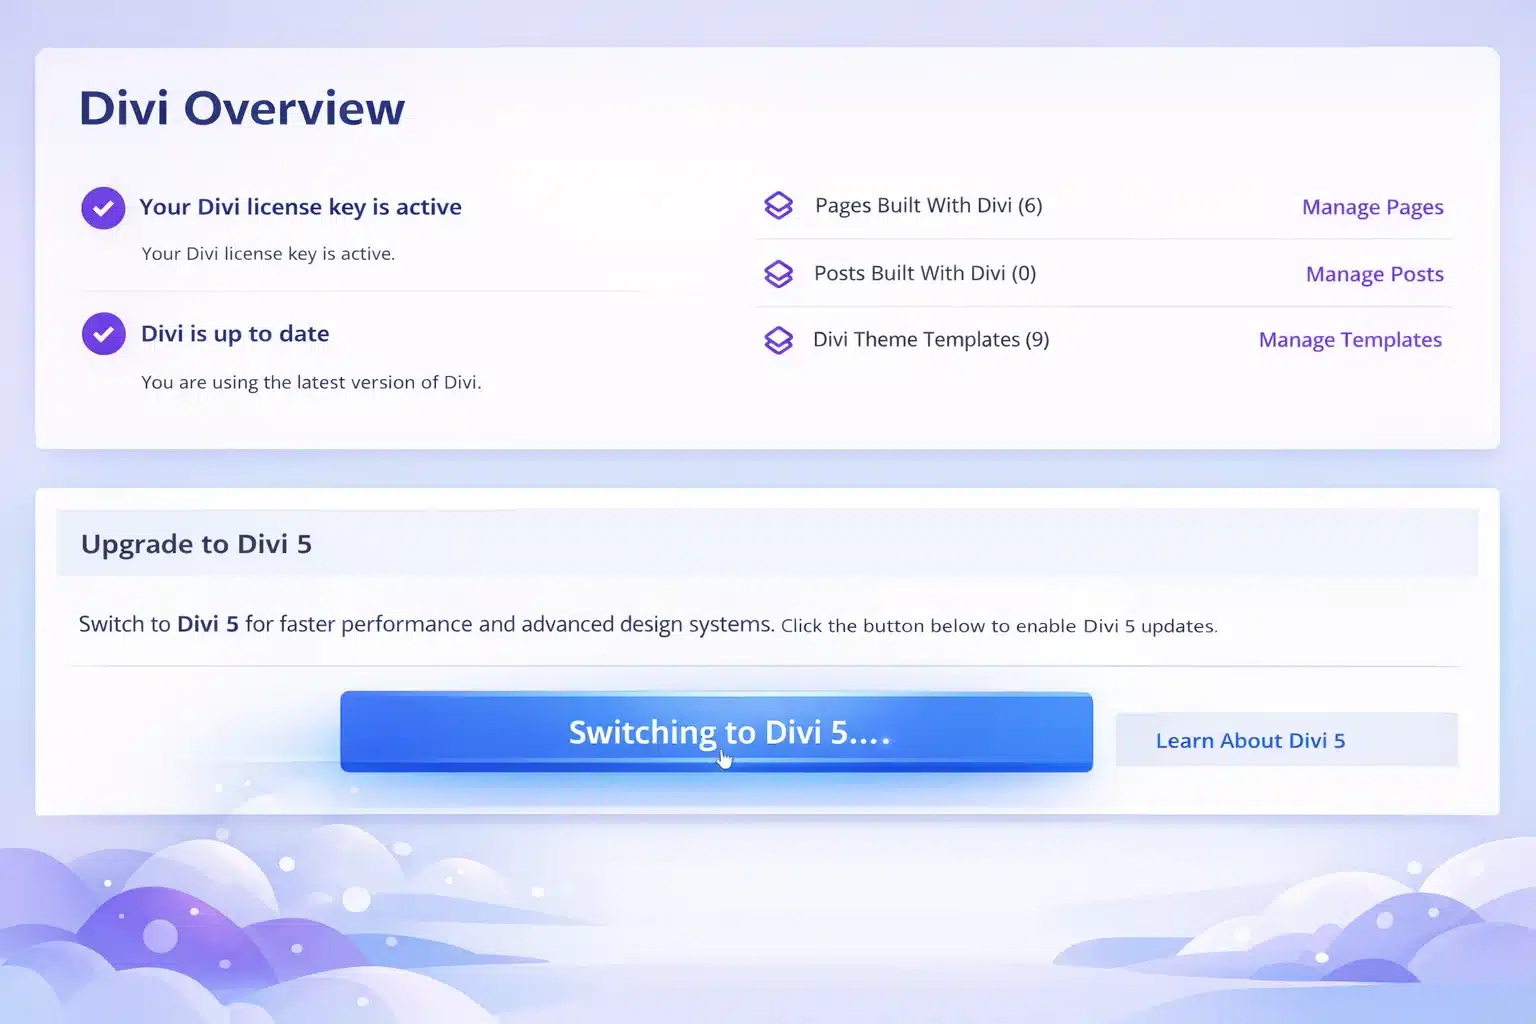Click the Divi is up to date heading text
This screenshot has height=1024, width=1536.
235,334
